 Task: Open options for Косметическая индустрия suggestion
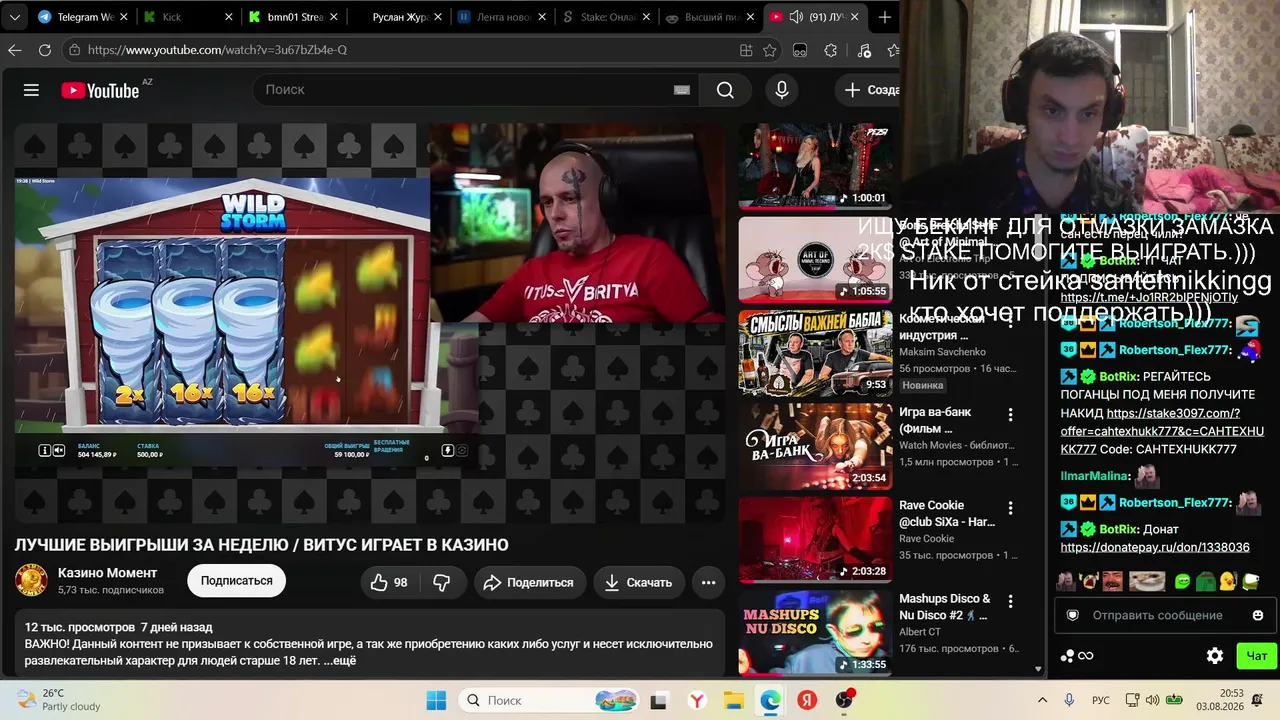pos(1010,322)
